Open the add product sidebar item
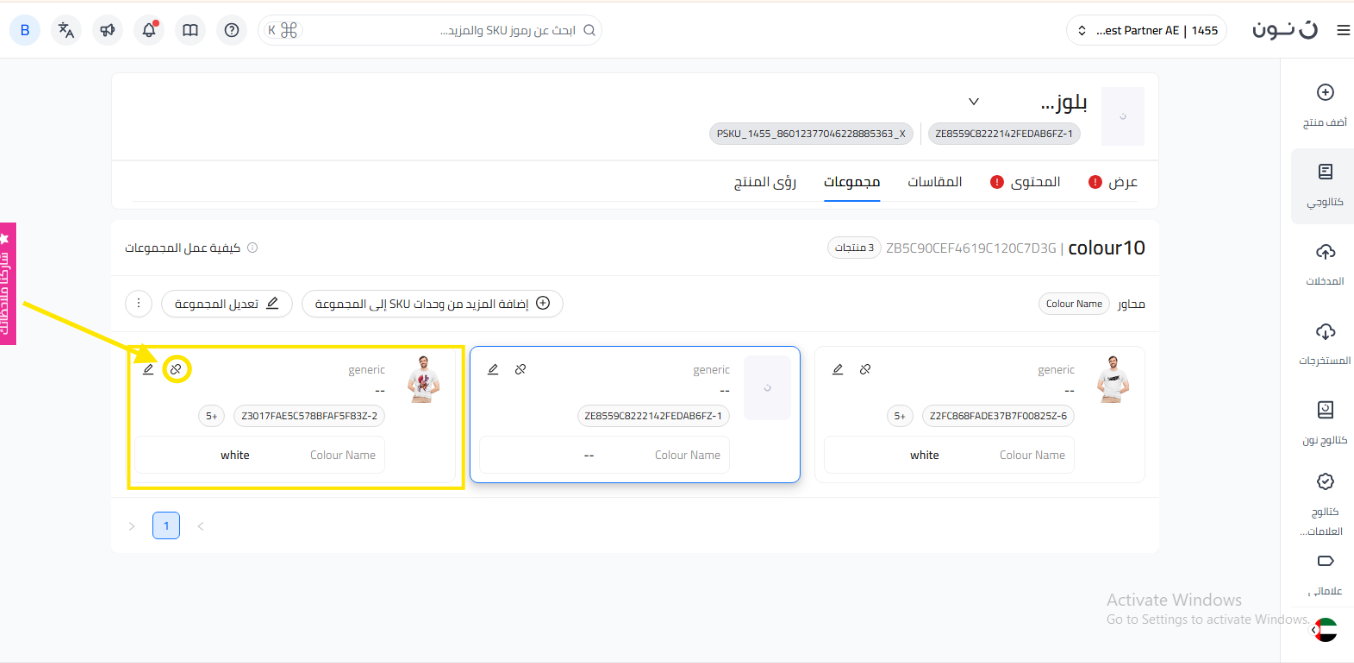Image resolution: width=1354 pixels, height=663 pixels. tap(1325, 105)
